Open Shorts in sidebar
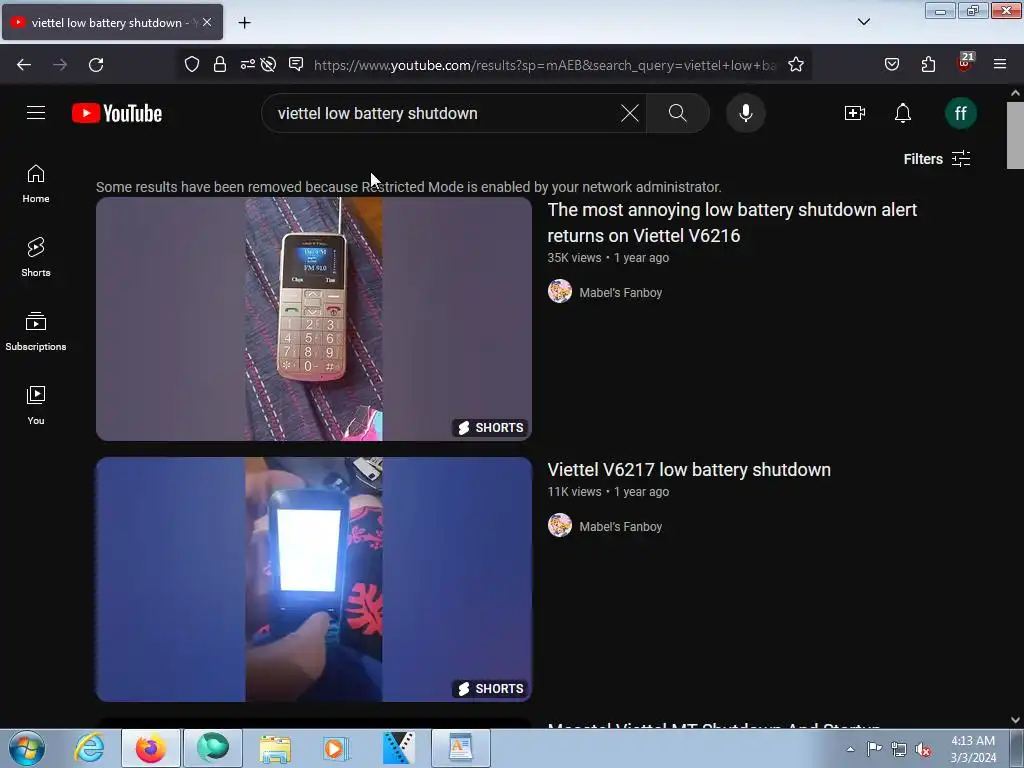The image size is (1024, 768). click(x=36, y=257)
